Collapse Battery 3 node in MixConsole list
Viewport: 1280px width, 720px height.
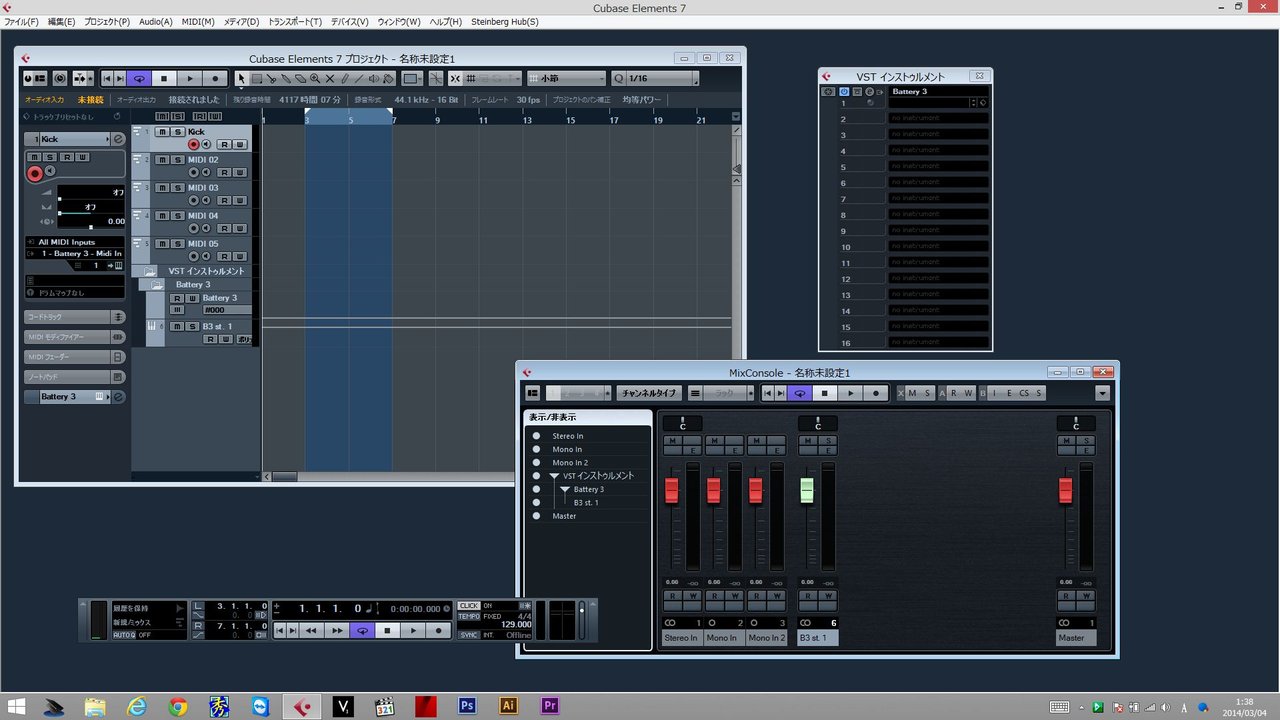click(565, 489)
